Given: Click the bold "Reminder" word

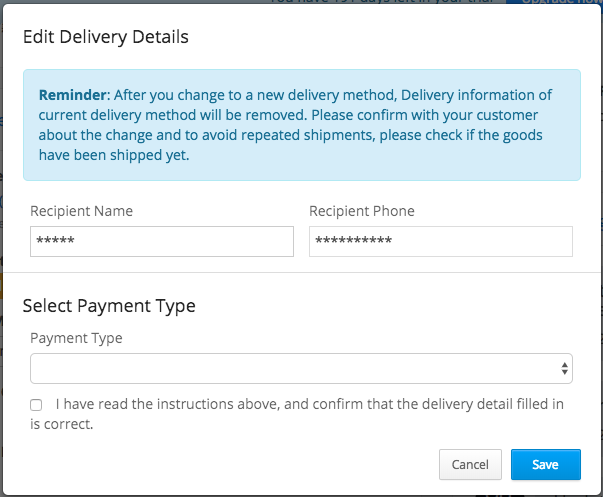Looking at the screenshot, I should [x=73, y=96].
